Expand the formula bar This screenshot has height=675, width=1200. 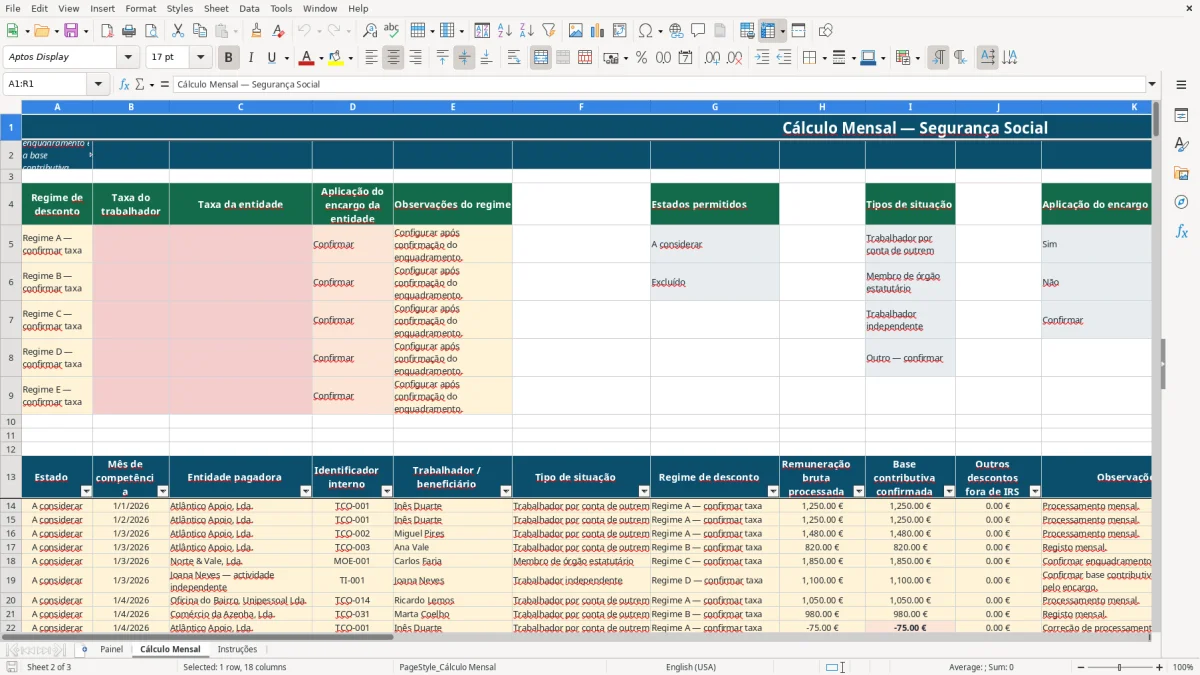pyautogui.click(x=1152, y=85)
